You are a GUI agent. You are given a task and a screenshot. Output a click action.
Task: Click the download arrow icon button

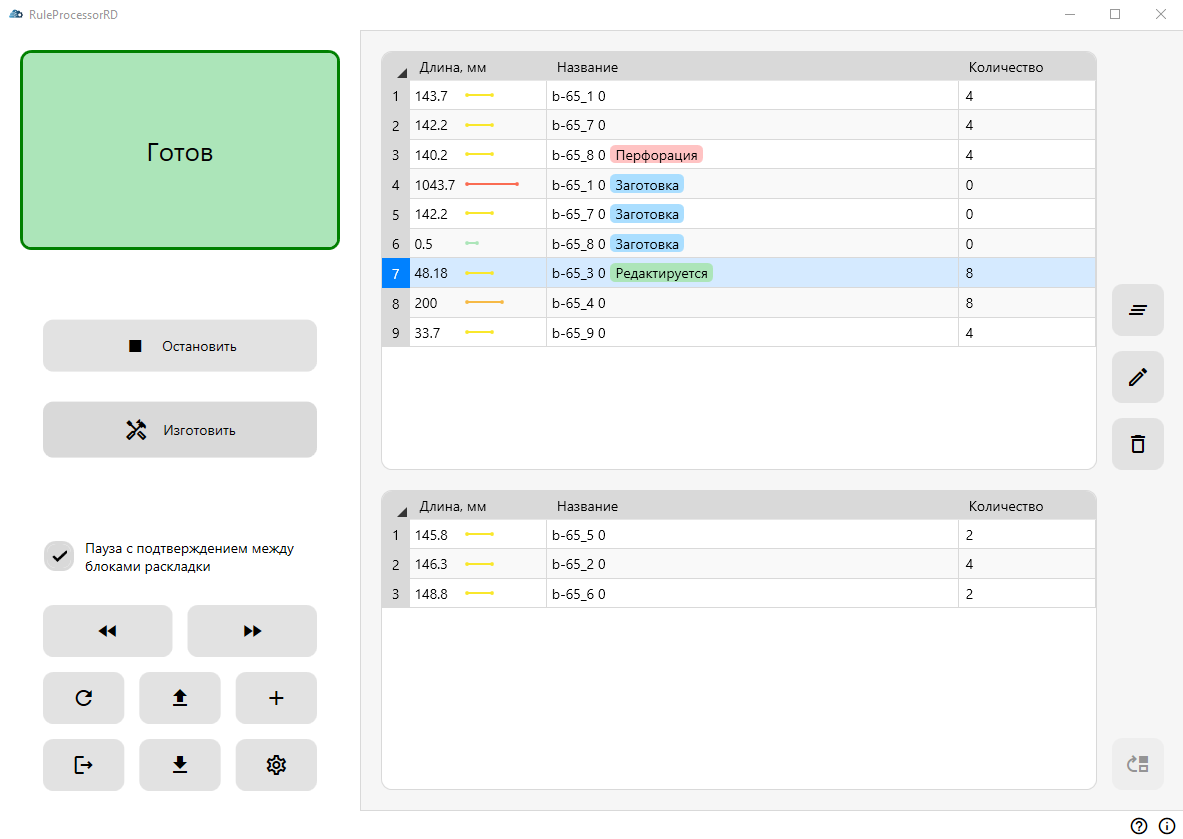pos(180,765)
